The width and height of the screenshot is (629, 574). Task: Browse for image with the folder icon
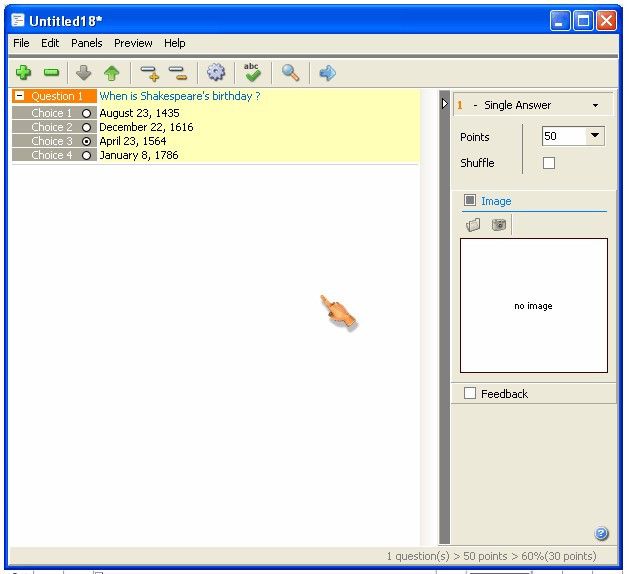pos(473,225)
